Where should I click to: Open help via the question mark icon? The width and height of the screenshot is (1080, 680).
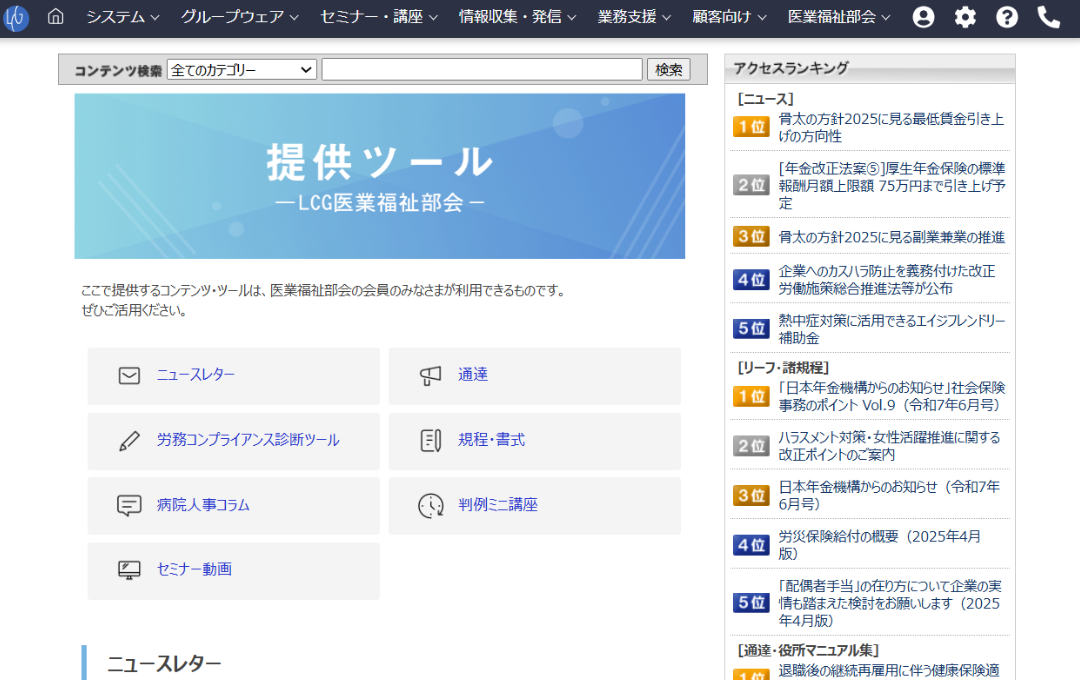pos(1006,17)
